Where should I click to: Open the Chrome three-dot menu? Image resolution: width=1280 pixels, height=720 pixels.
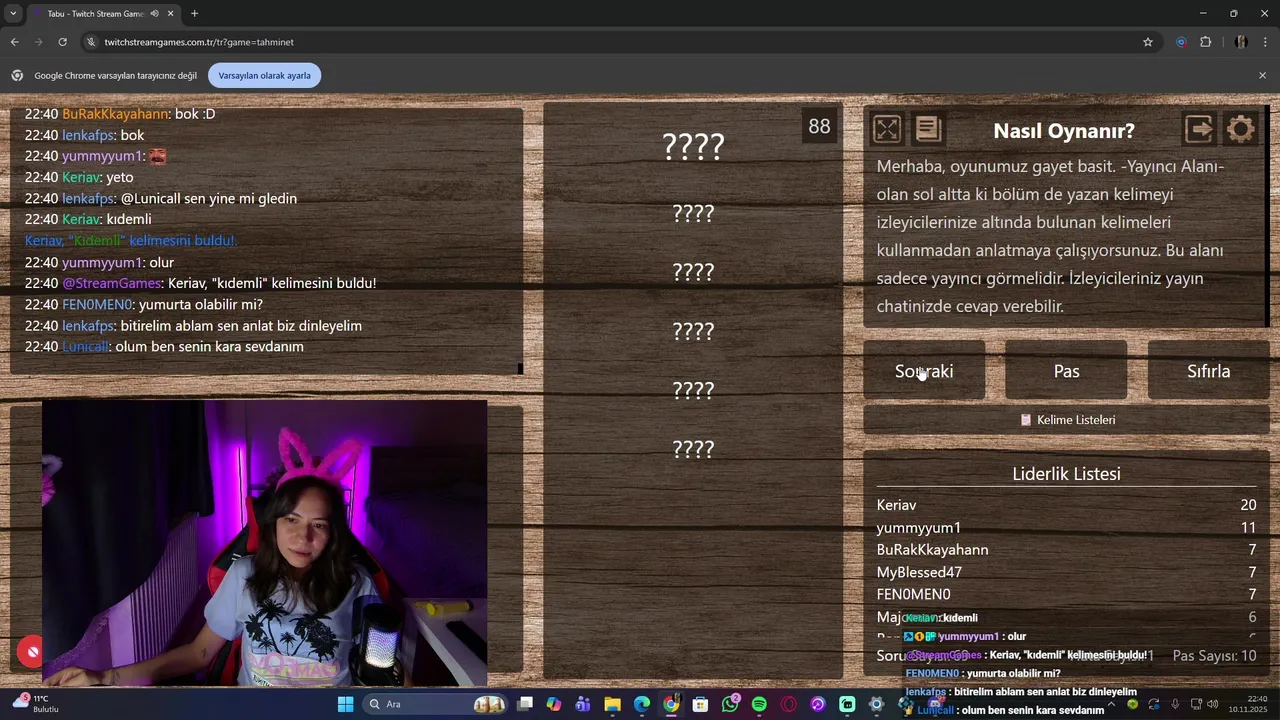pos(1265,42)
